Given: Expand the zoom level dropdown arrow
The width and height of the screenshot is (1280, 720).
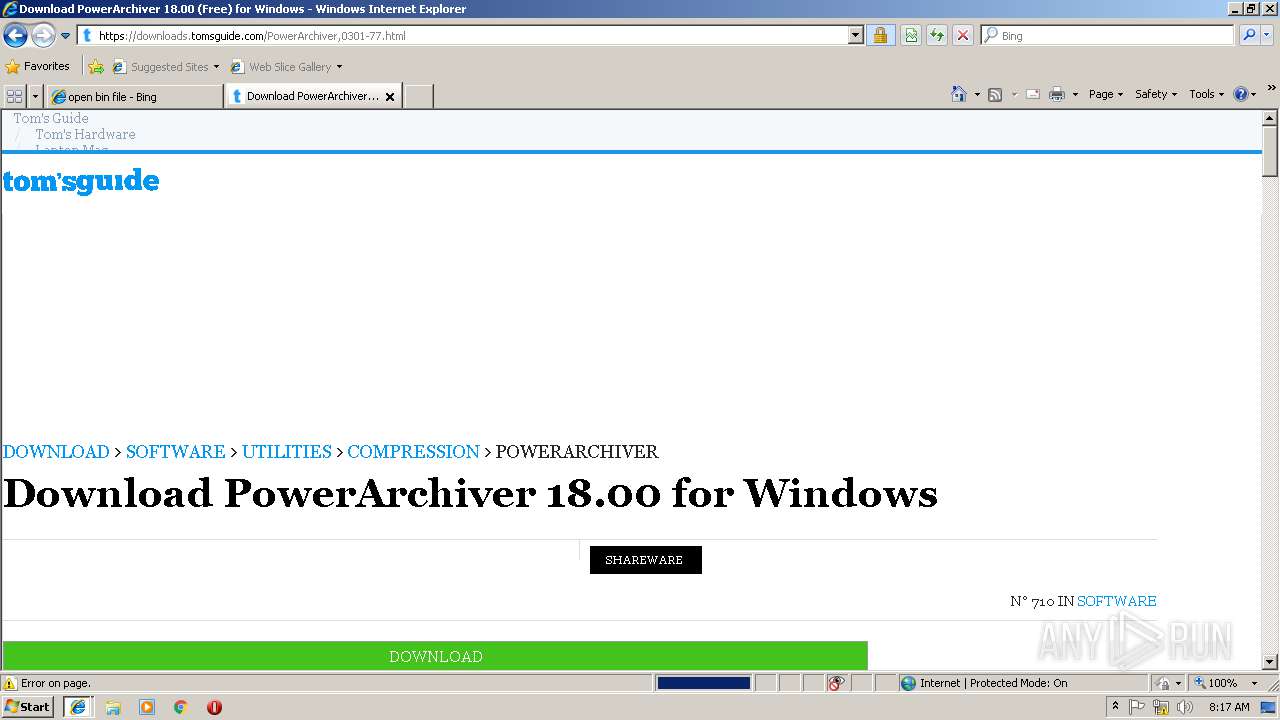Looking at the screenshot, I should (x=1254, y=683).
